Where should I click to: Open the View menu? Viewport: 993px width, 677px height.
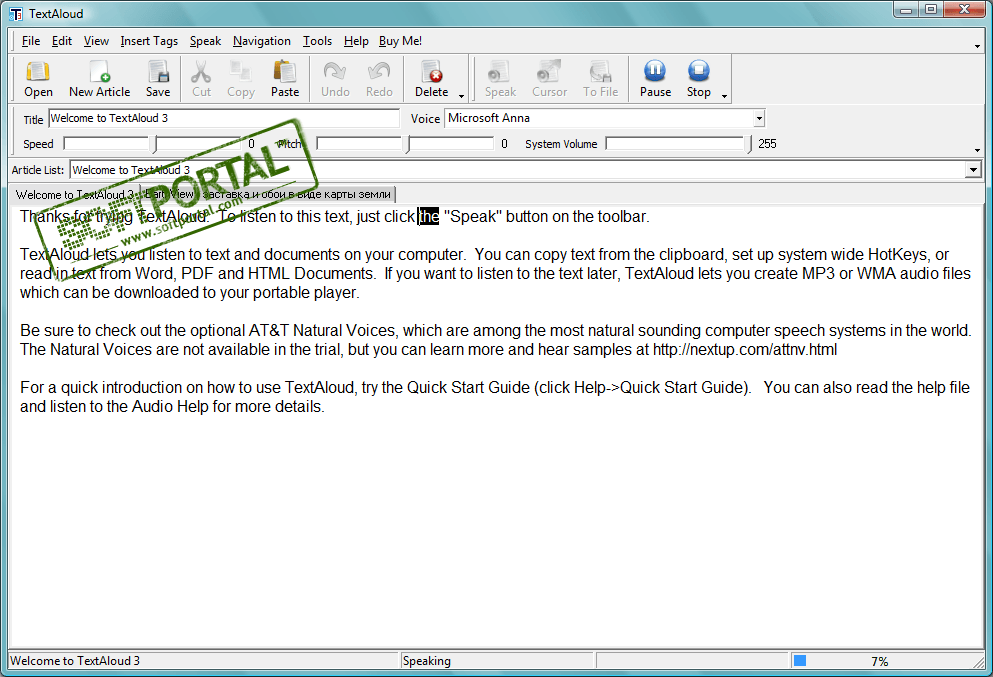pos(96,41)
